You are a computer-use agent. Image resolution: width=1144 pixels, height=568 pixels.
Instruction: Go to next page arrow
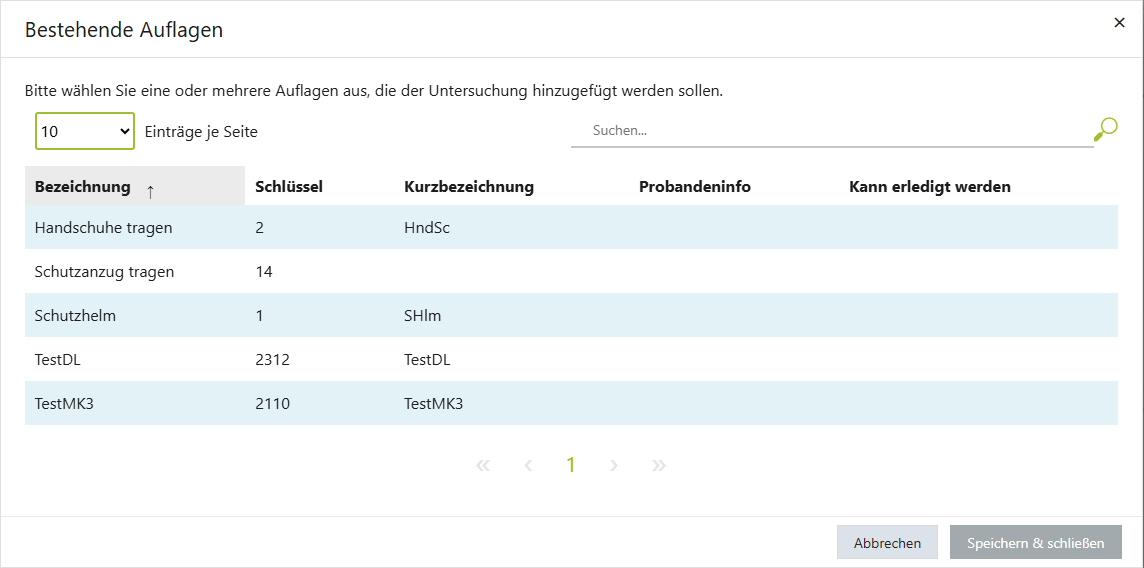tap(614, 465)
